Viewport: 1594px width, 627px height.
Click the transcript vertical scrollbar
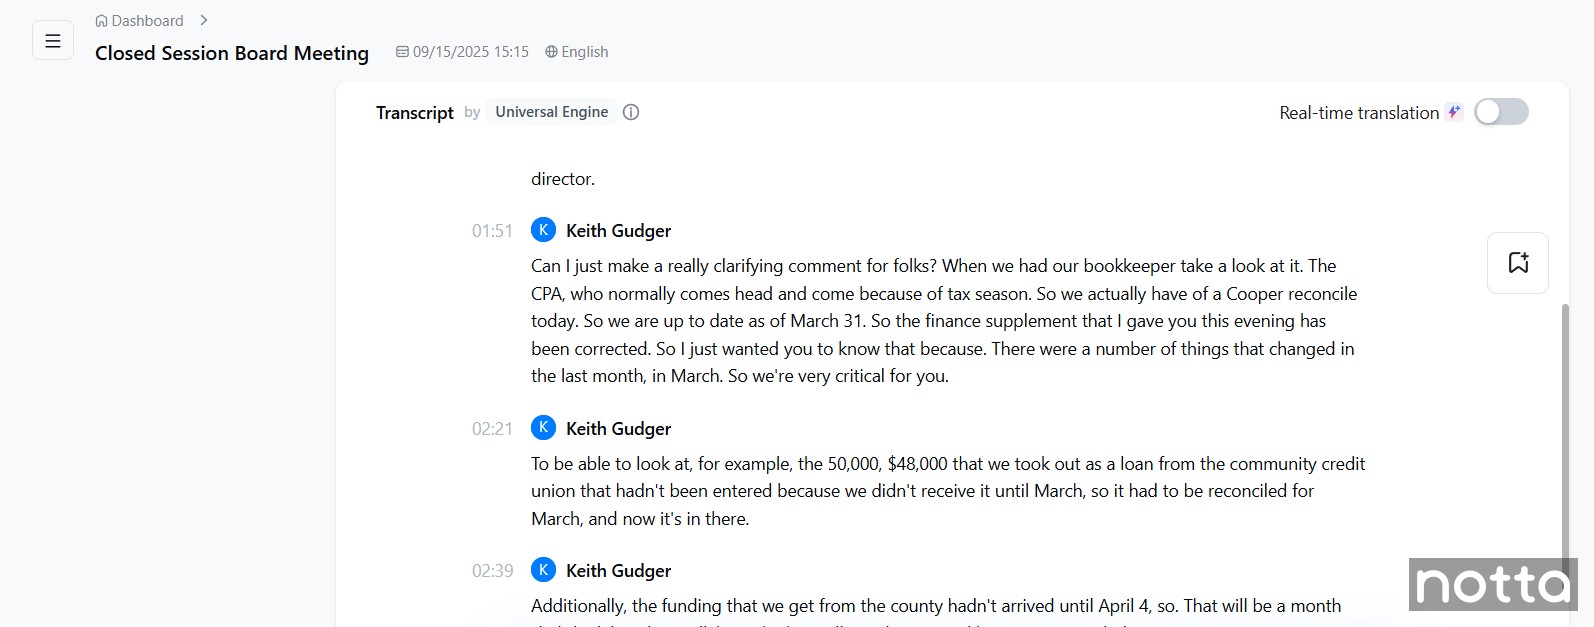click(x=1565, y=430)
